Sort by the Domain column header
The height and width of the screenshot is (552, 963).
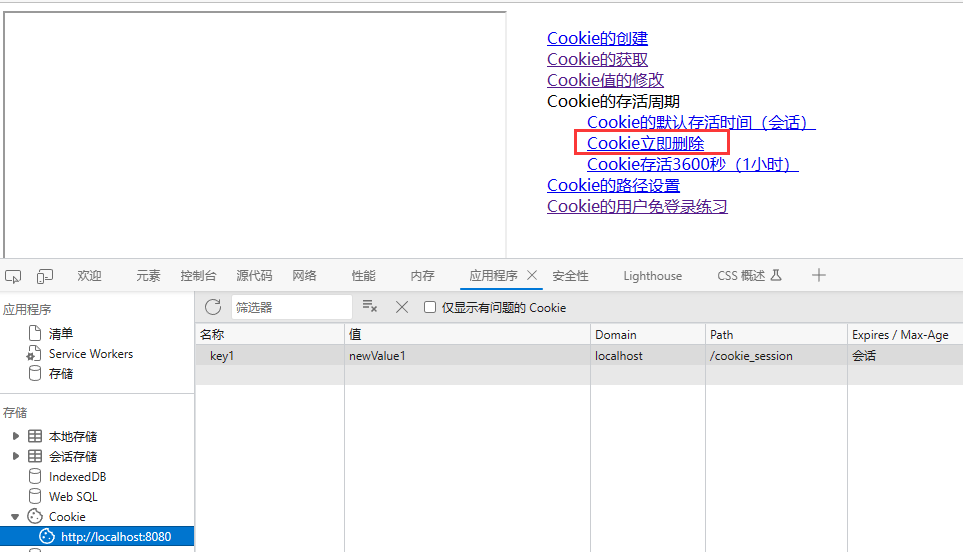tap(647, 335)
